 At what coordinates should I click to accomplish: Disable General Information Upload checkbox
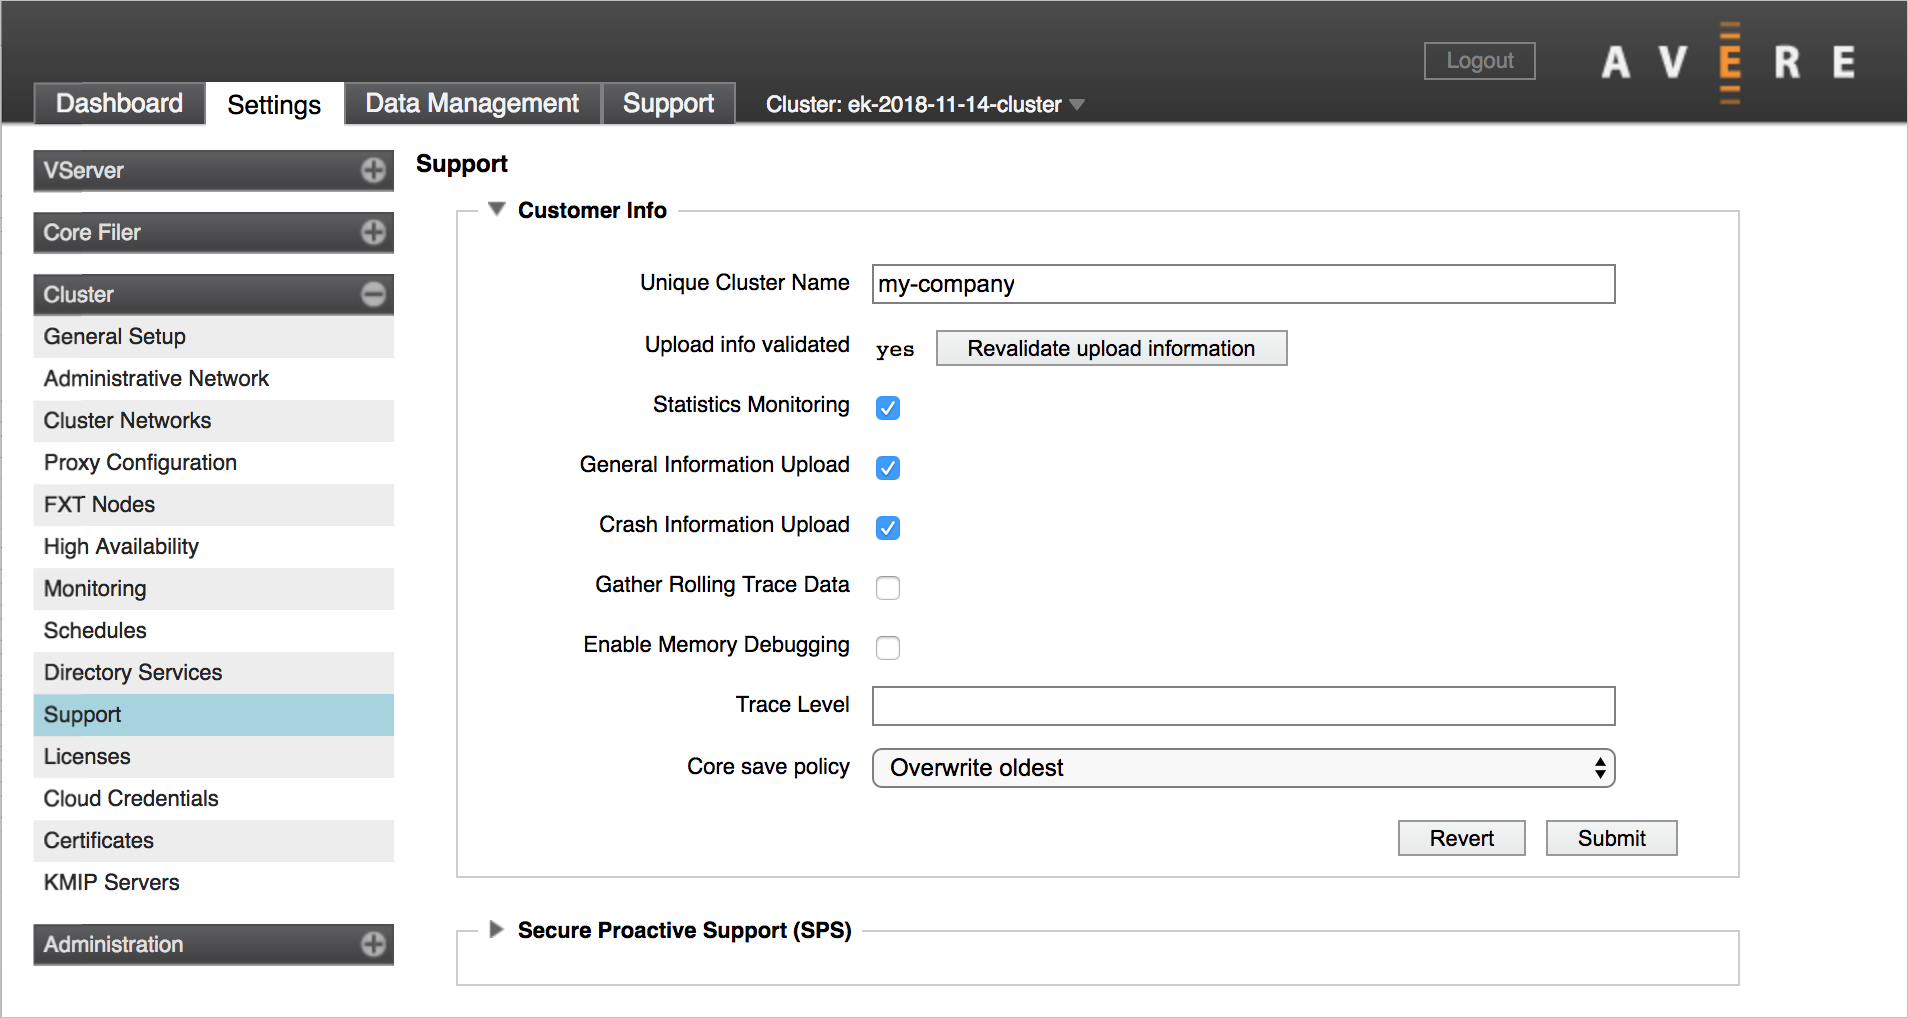[888, 468]
